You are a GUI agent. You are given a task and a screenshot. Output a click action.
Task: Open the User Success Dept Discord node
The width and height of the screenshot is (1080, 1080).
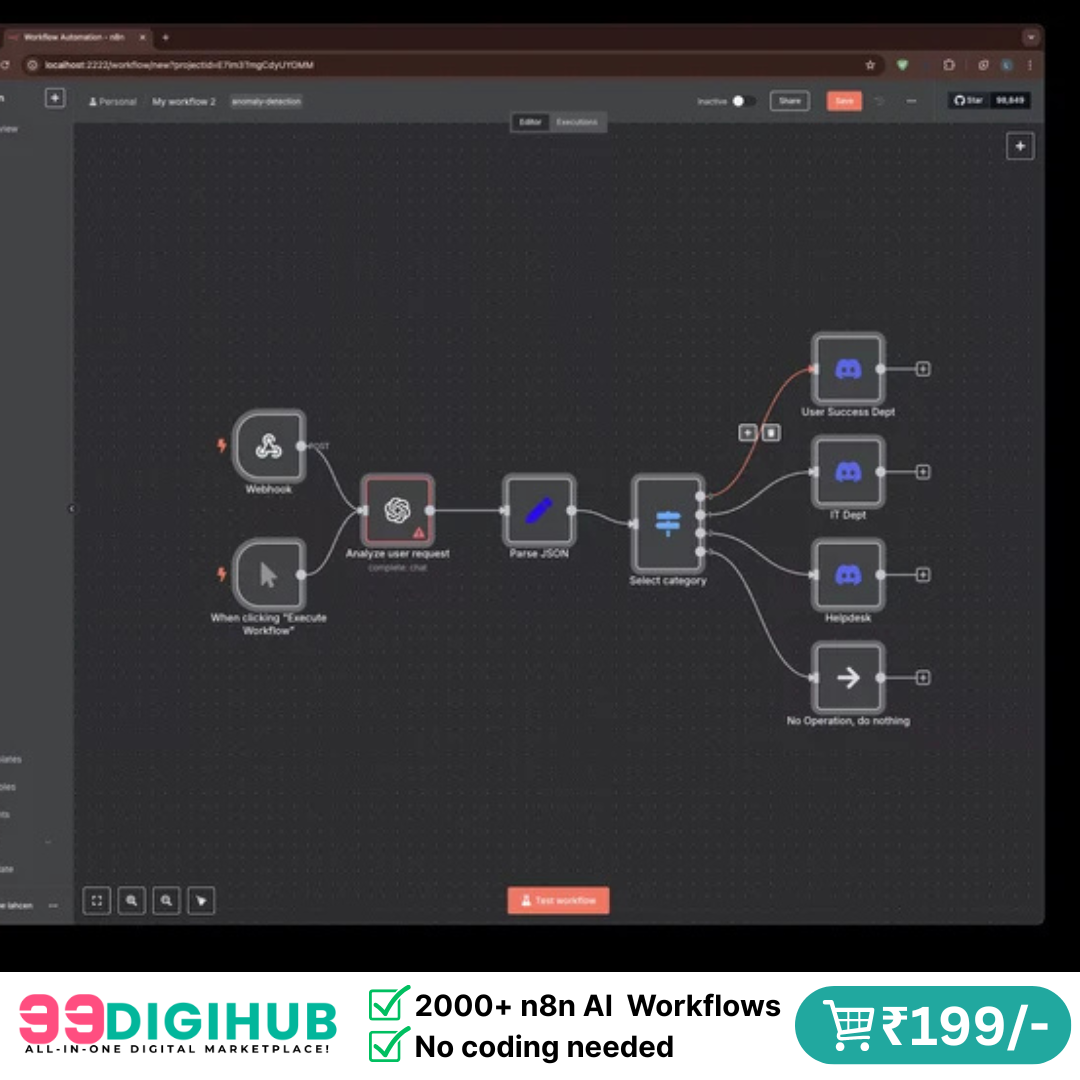[x=848, y=368]
